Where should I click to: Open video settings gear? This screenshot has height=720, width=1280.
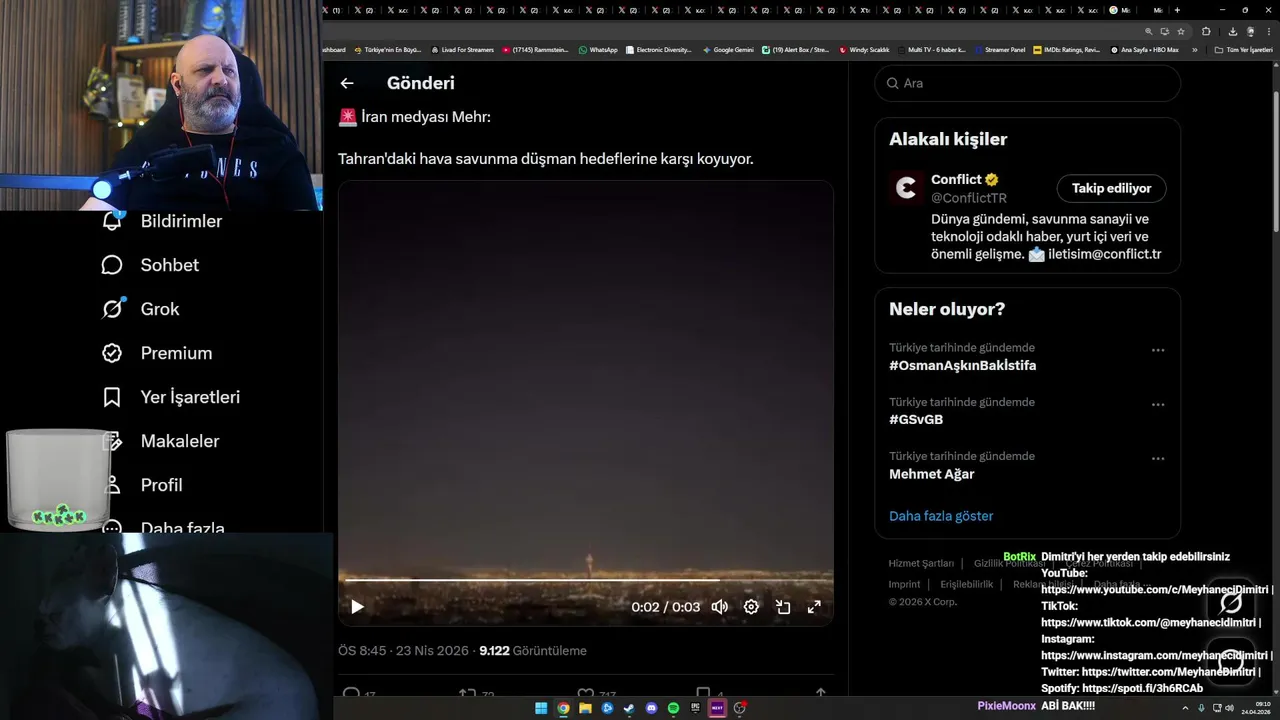click(751, 606)
